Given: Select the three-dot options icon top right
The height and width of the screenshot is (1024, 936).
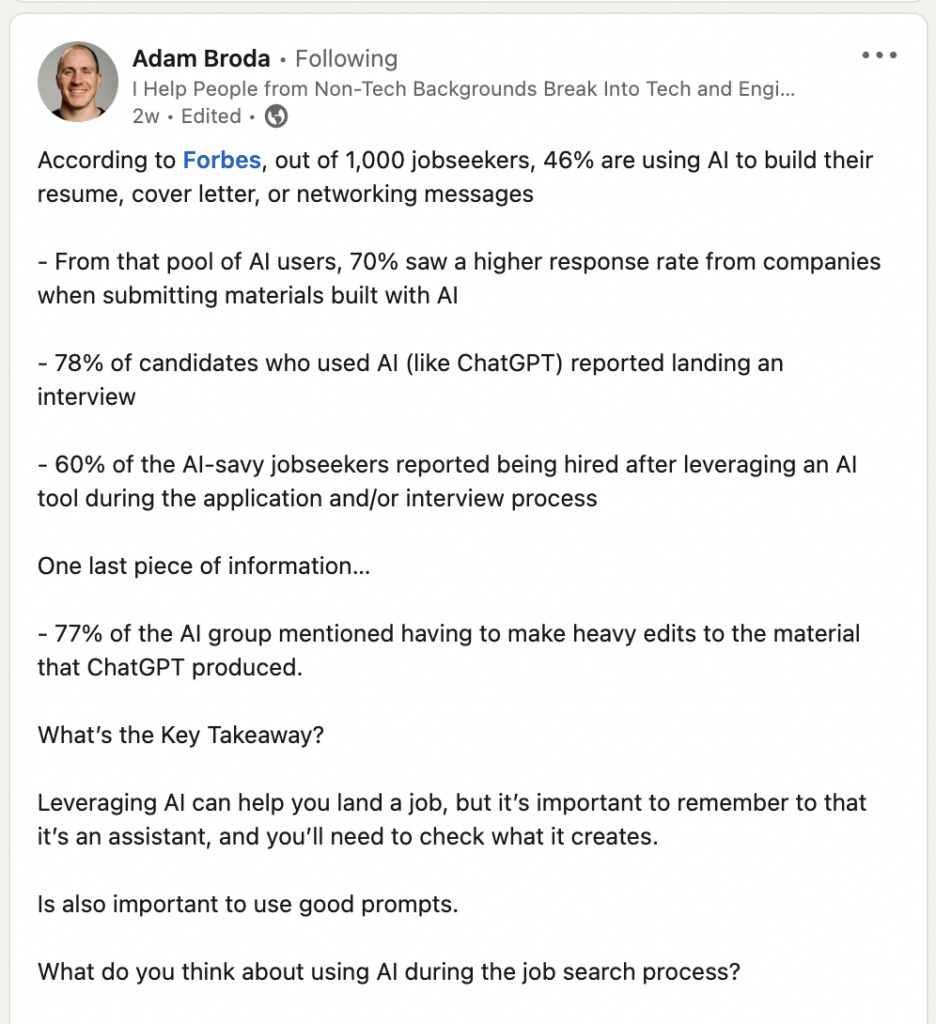Looking at the screenshot, I should pos(879,56).
